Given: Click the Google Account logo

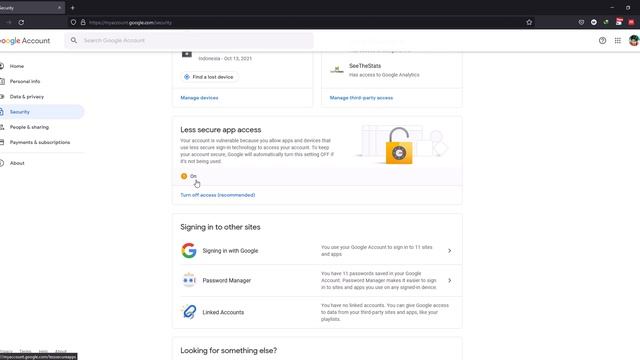Looking at the screenshot, I should coord(25,41).
